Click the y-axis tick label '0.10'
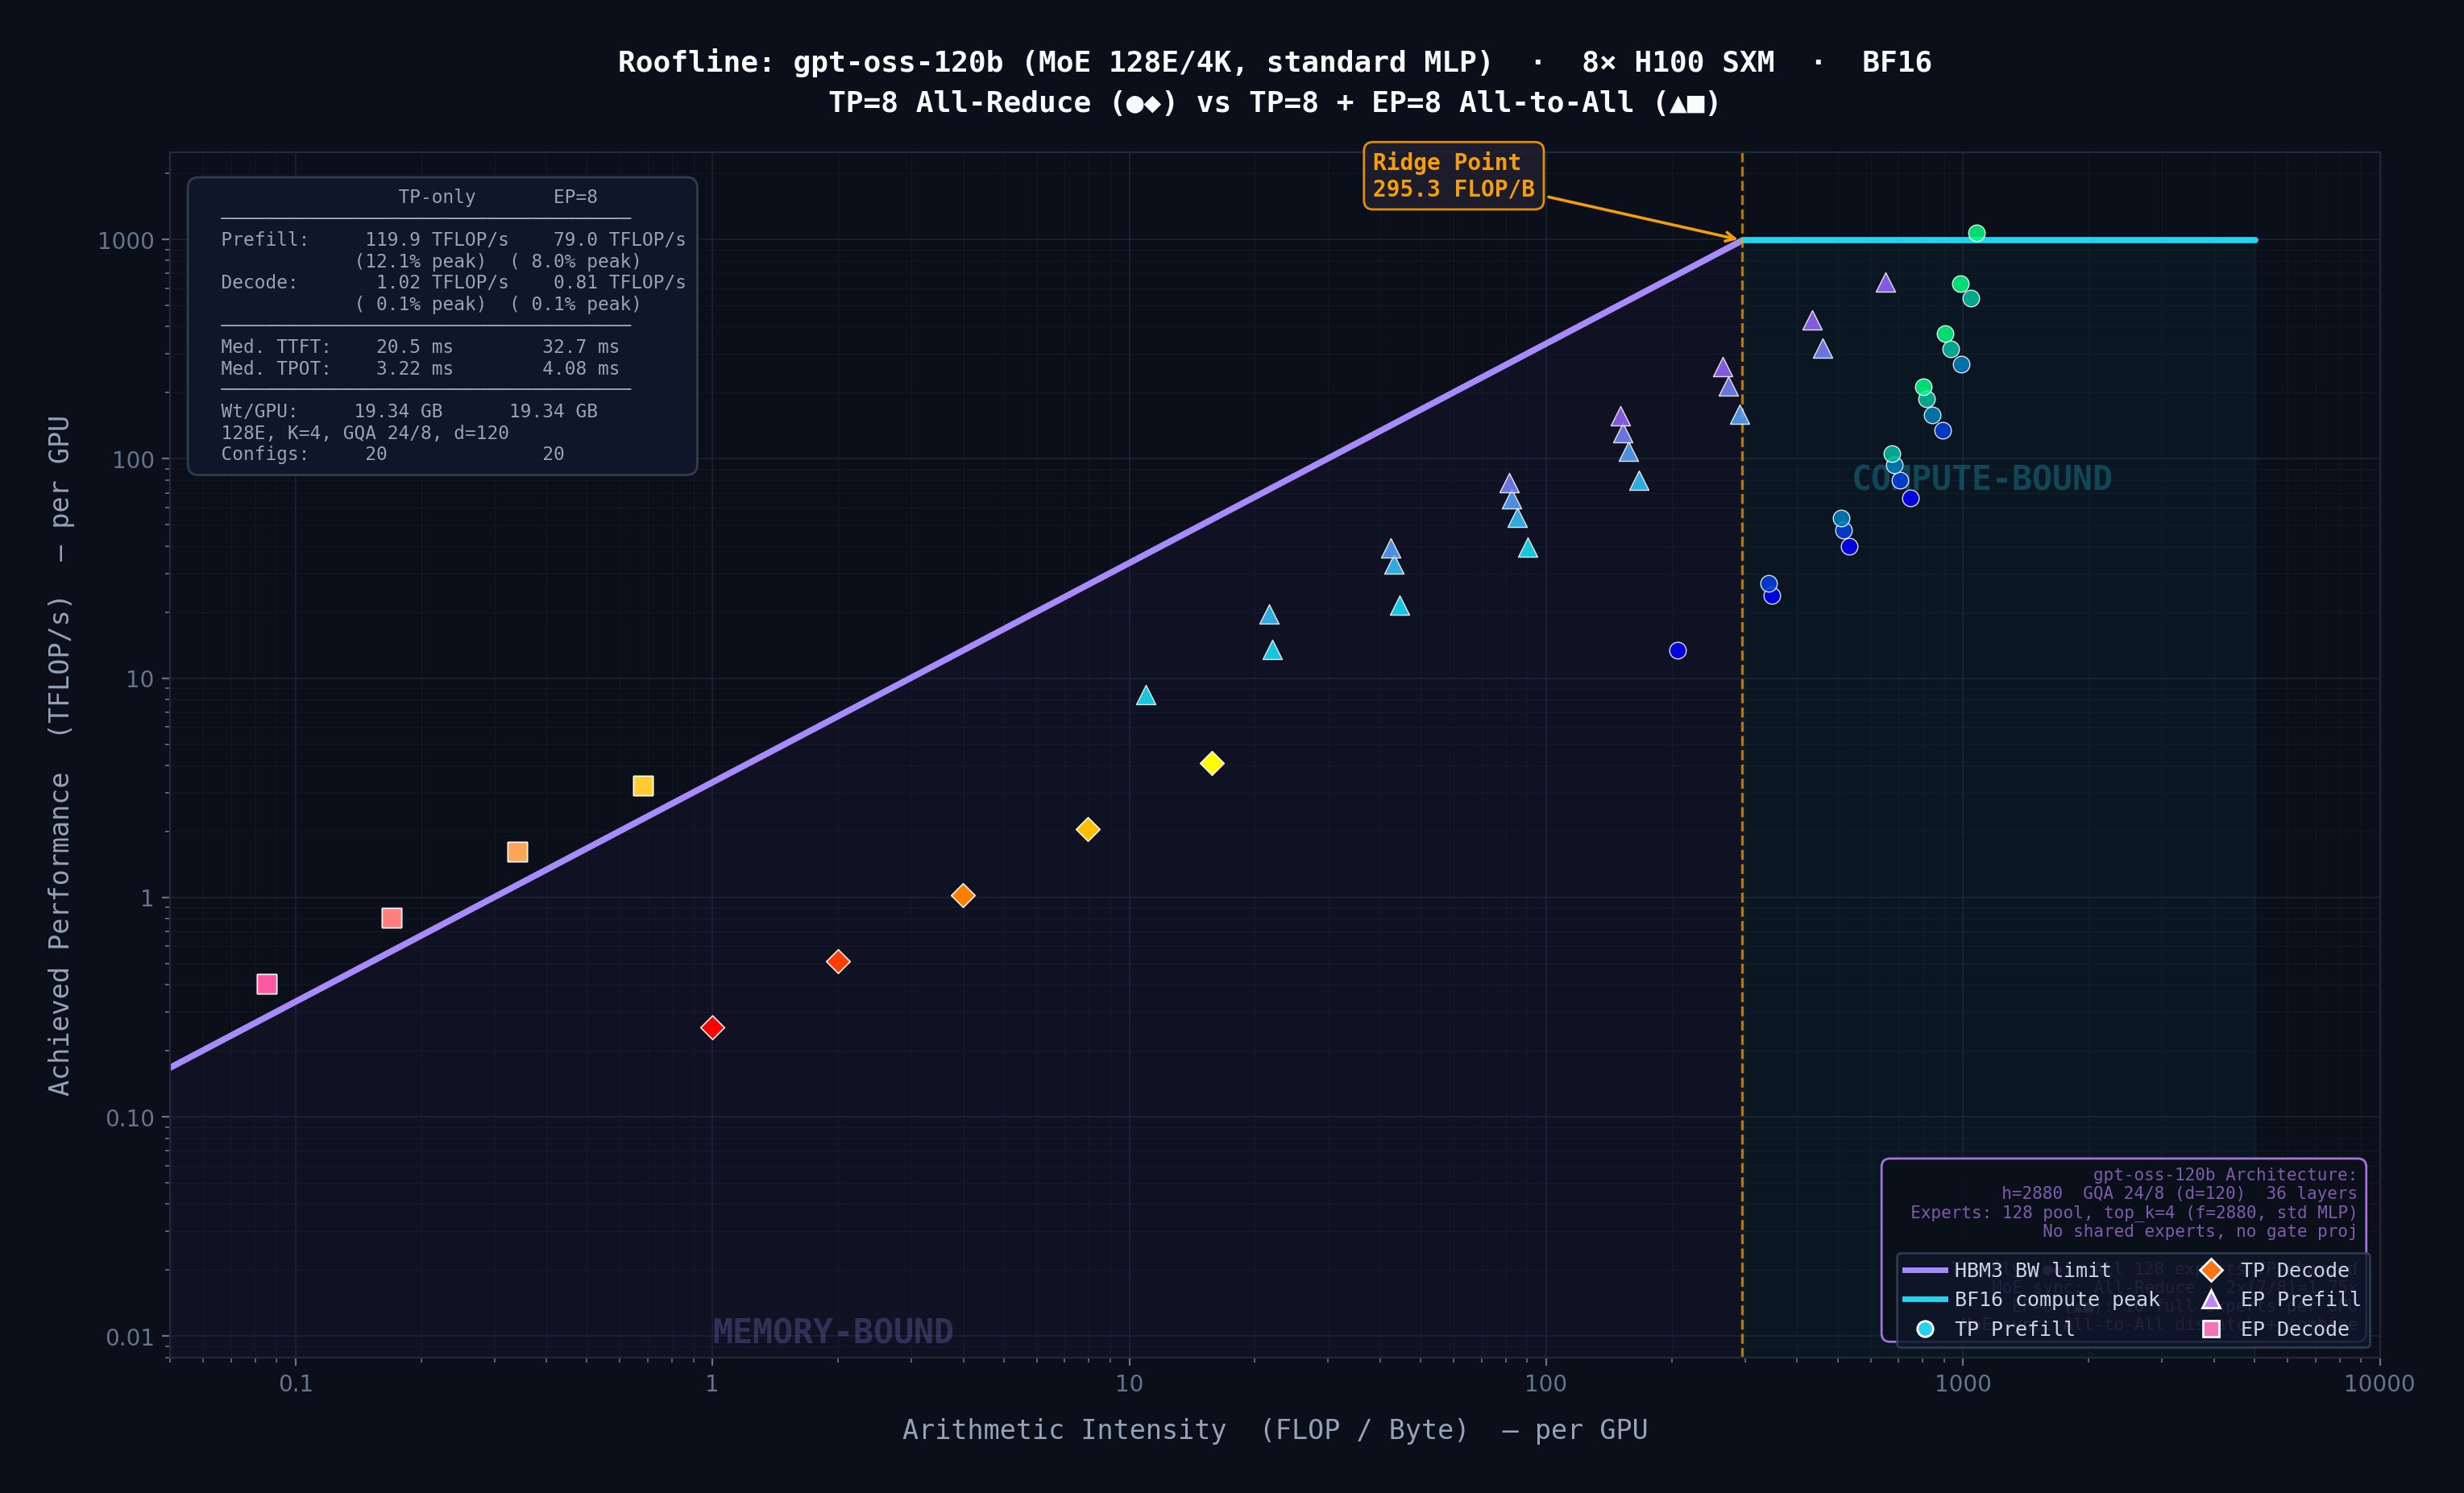Screen dimensions: 2464x1493 131,1118
